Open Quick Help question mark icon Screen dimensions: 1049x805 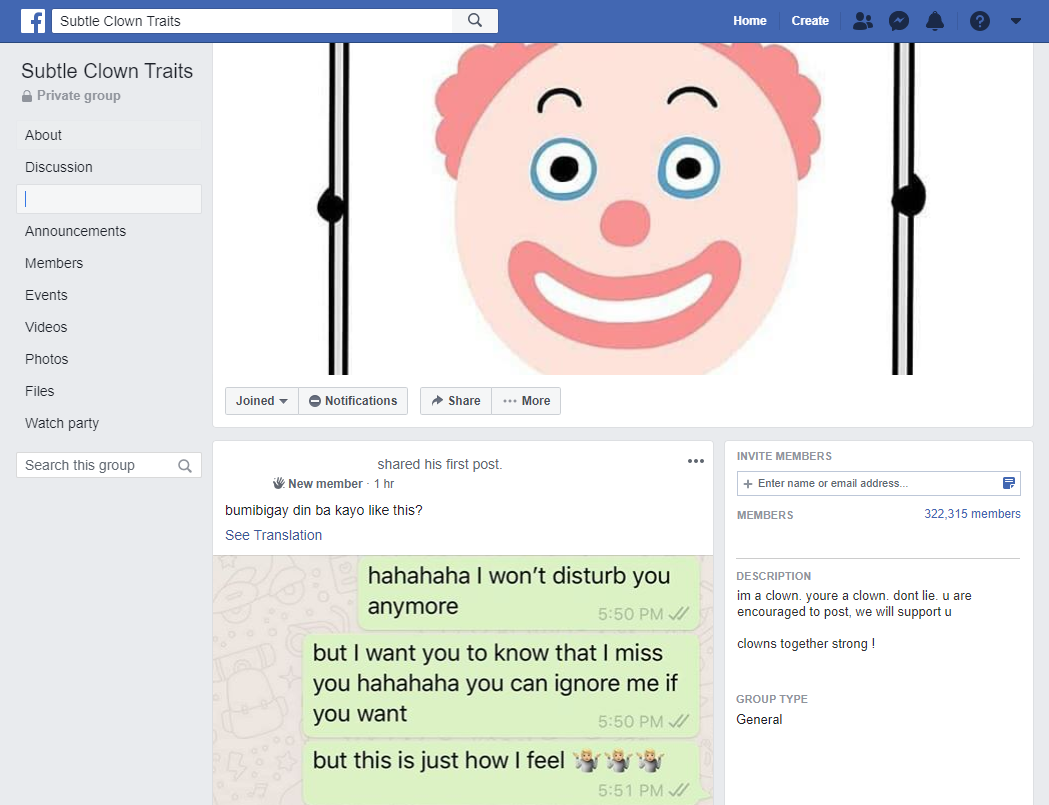pyautogui.click(x=979, y=21)
